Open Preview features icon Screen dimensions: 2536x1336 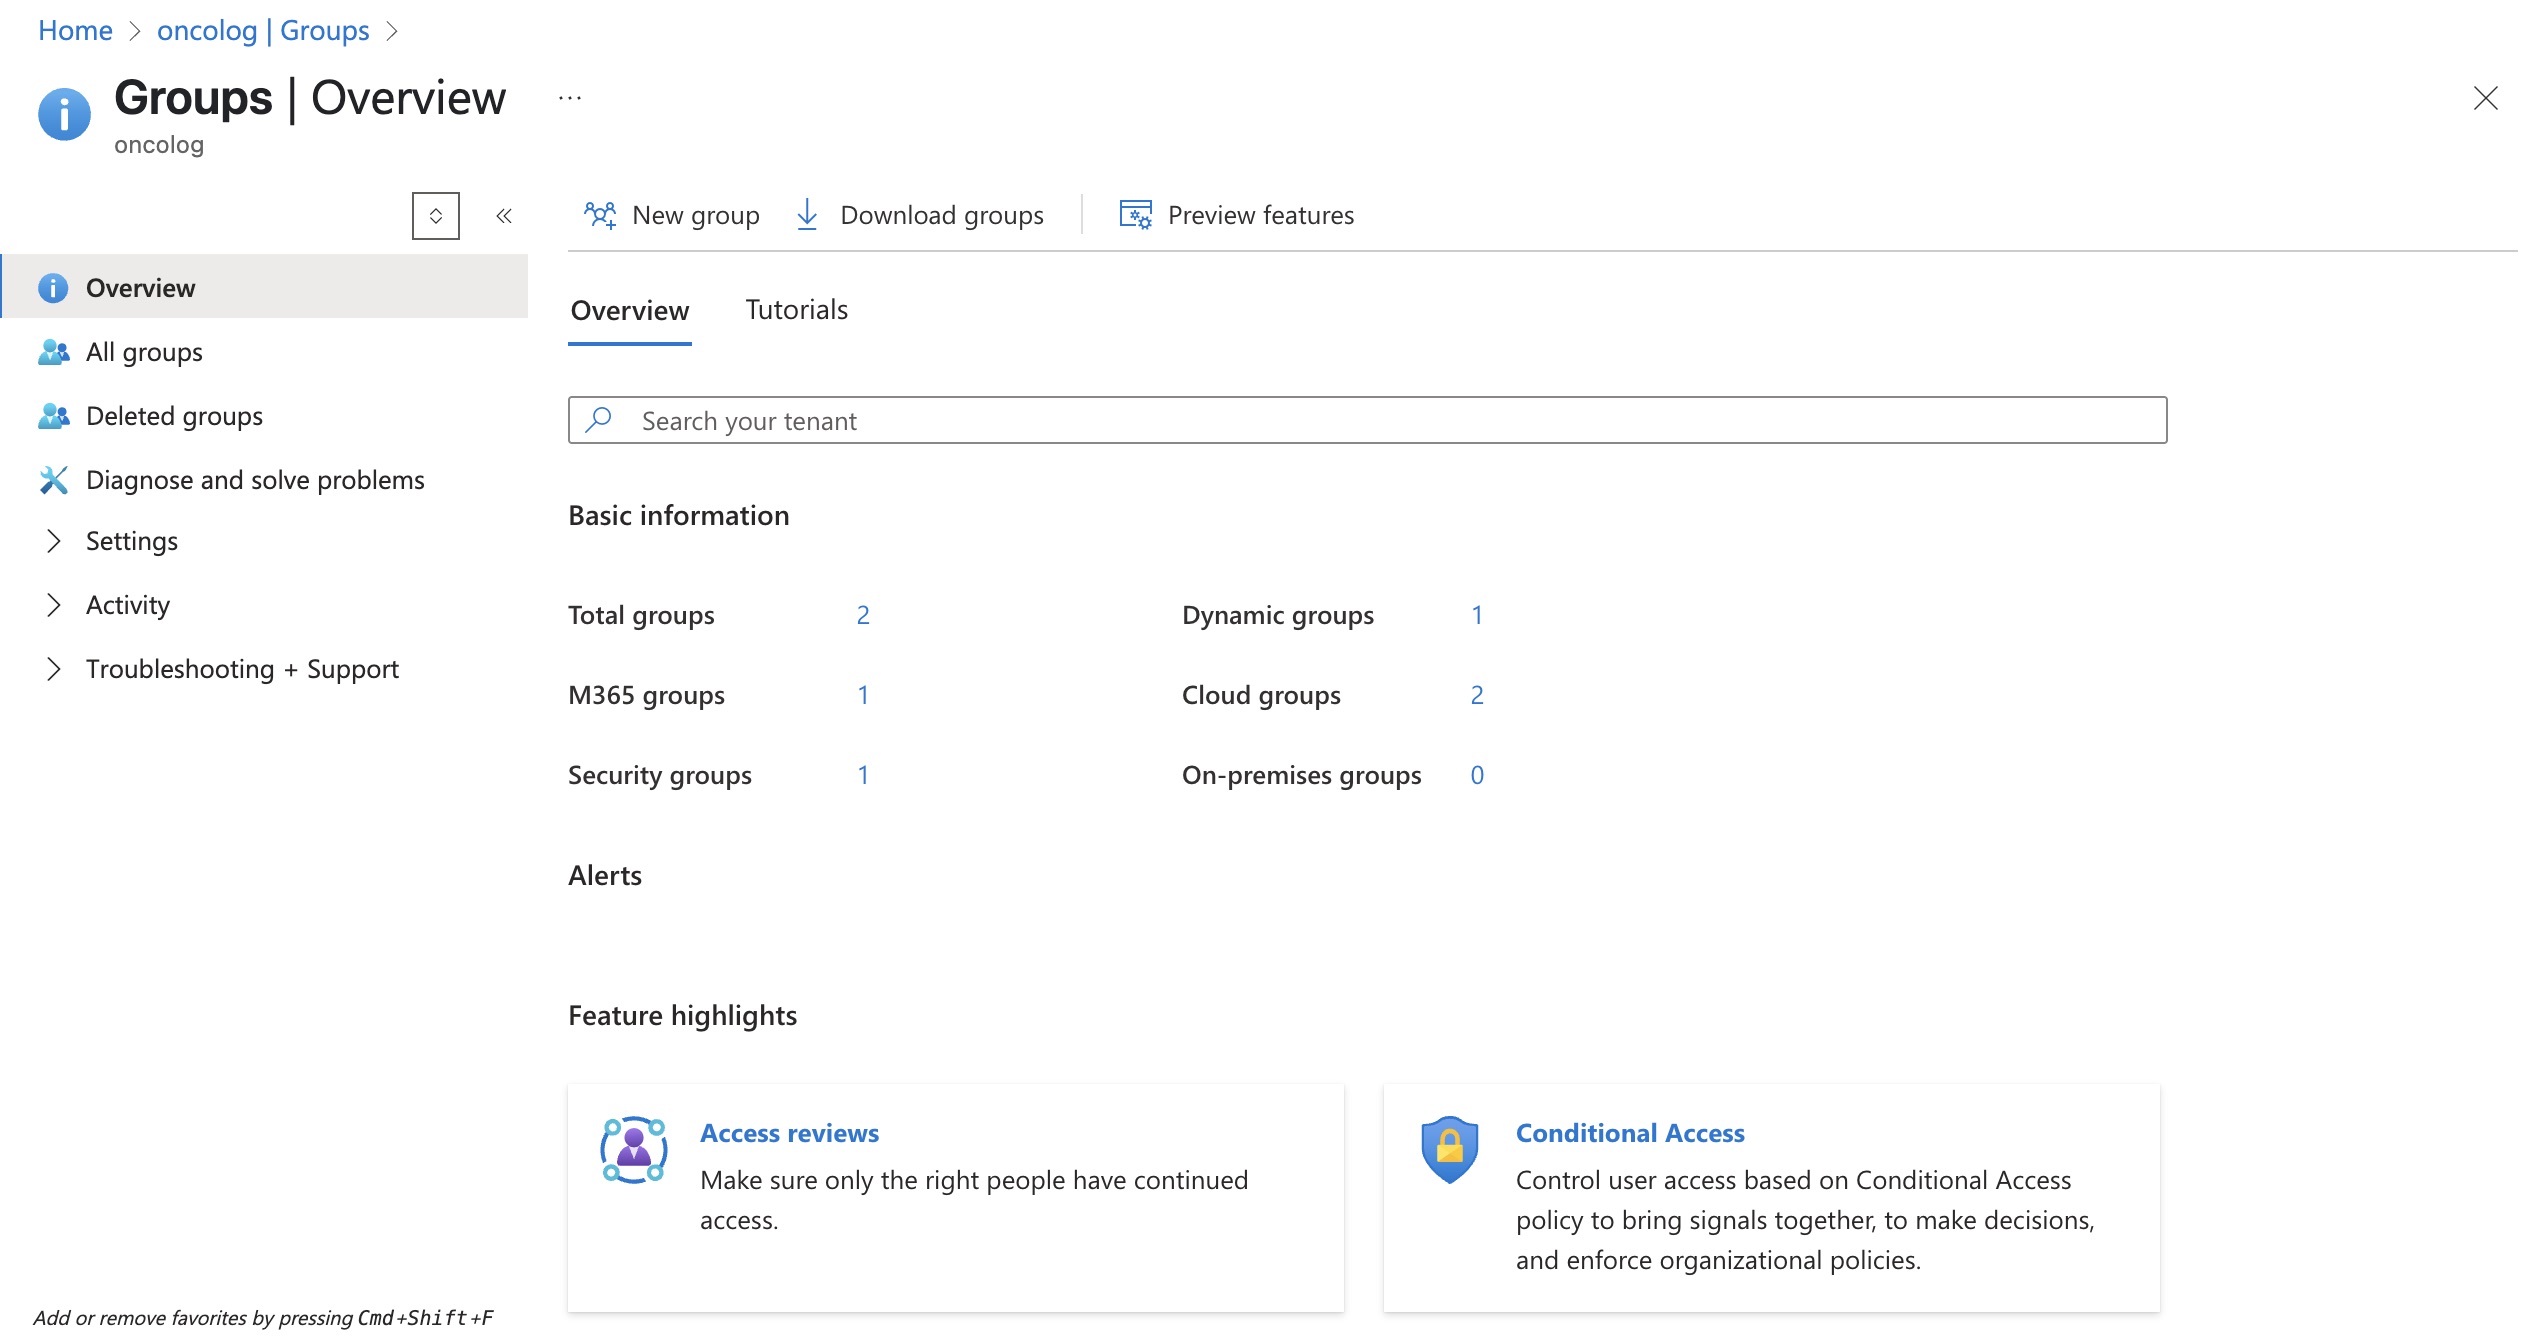pyautogui.click(x=1135, y=215)
